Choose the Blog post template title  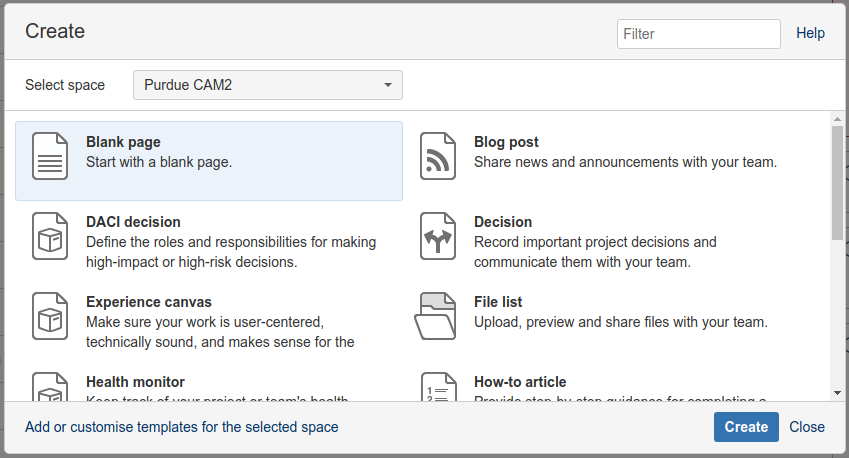pos(506,142)
